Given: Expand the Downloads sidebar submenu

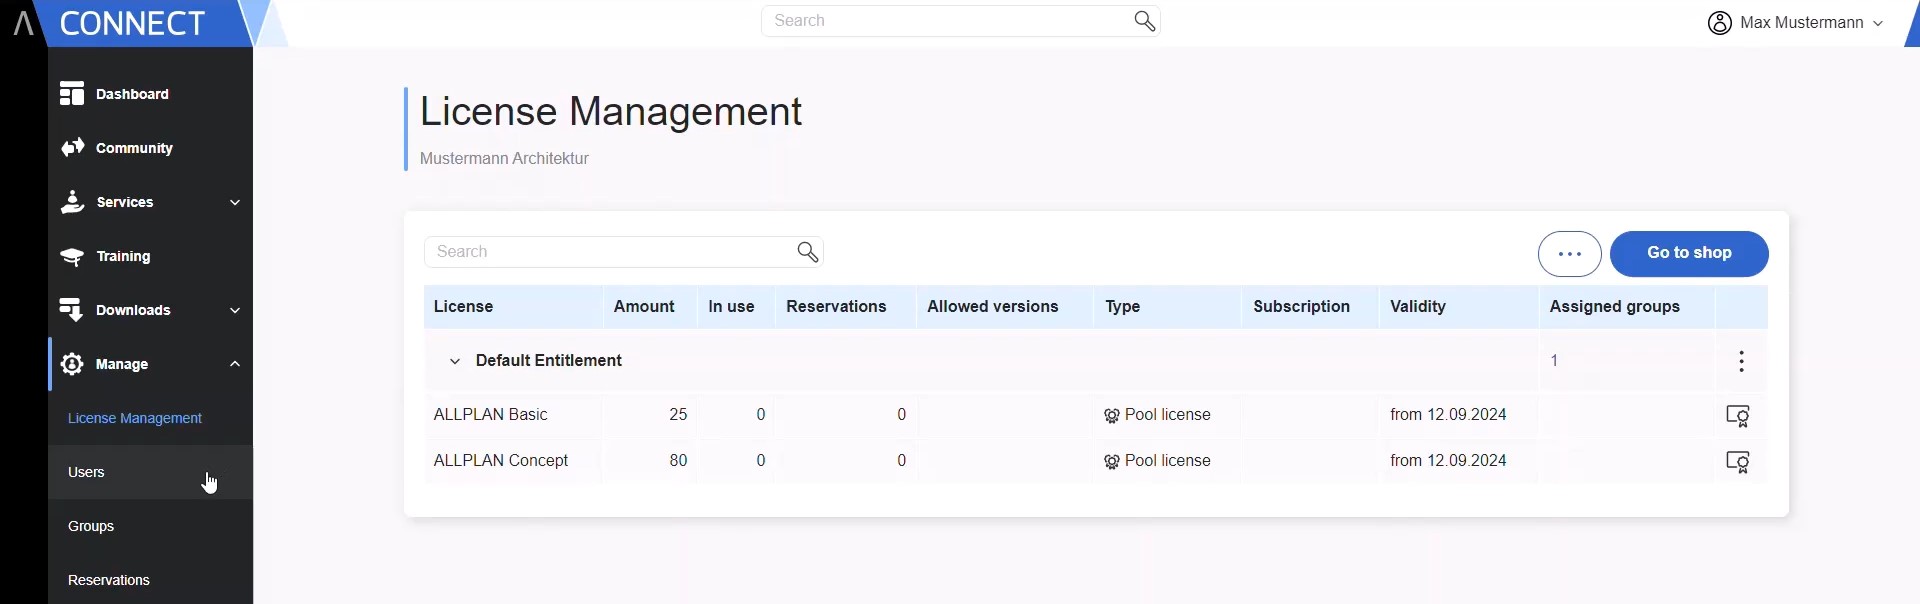Looking at the screenshot, I should [x=235, y=311].
